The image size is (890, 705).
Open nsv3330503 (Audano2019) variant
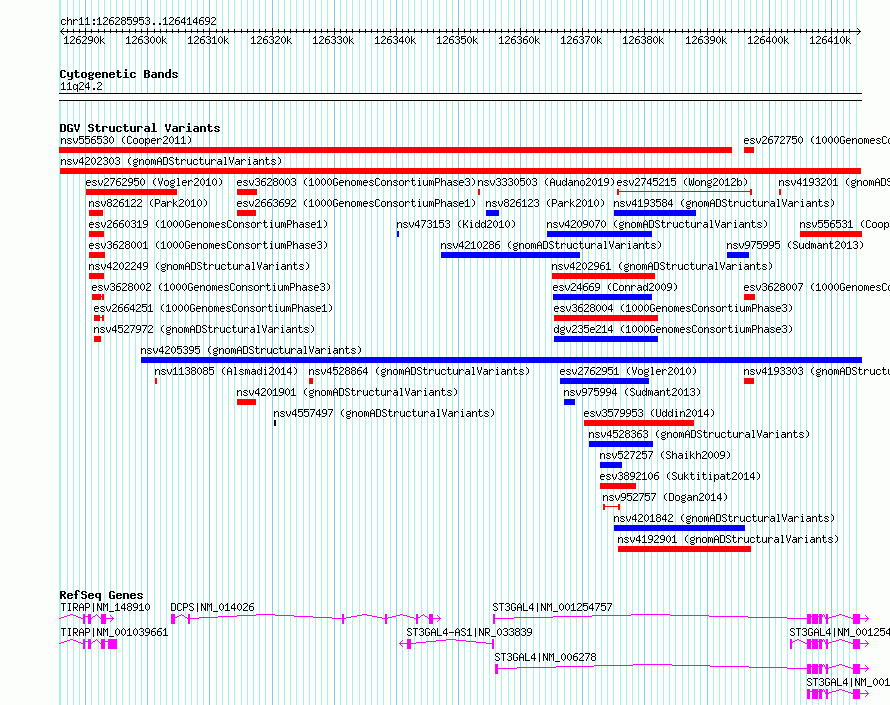pyautogui.click(x=546, y=182)
